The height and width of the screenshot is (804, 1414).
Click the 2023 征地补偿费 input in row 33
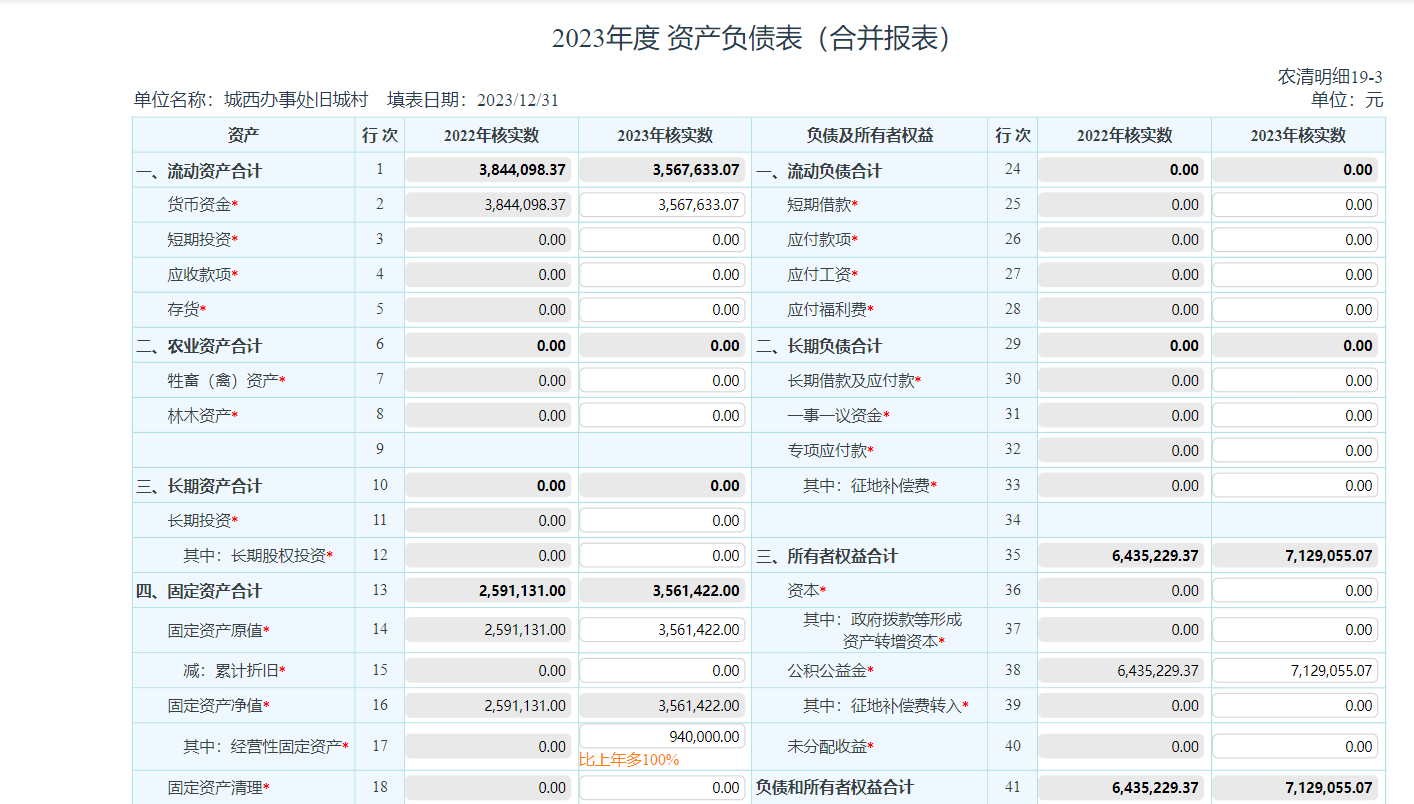click(1295, 486)
